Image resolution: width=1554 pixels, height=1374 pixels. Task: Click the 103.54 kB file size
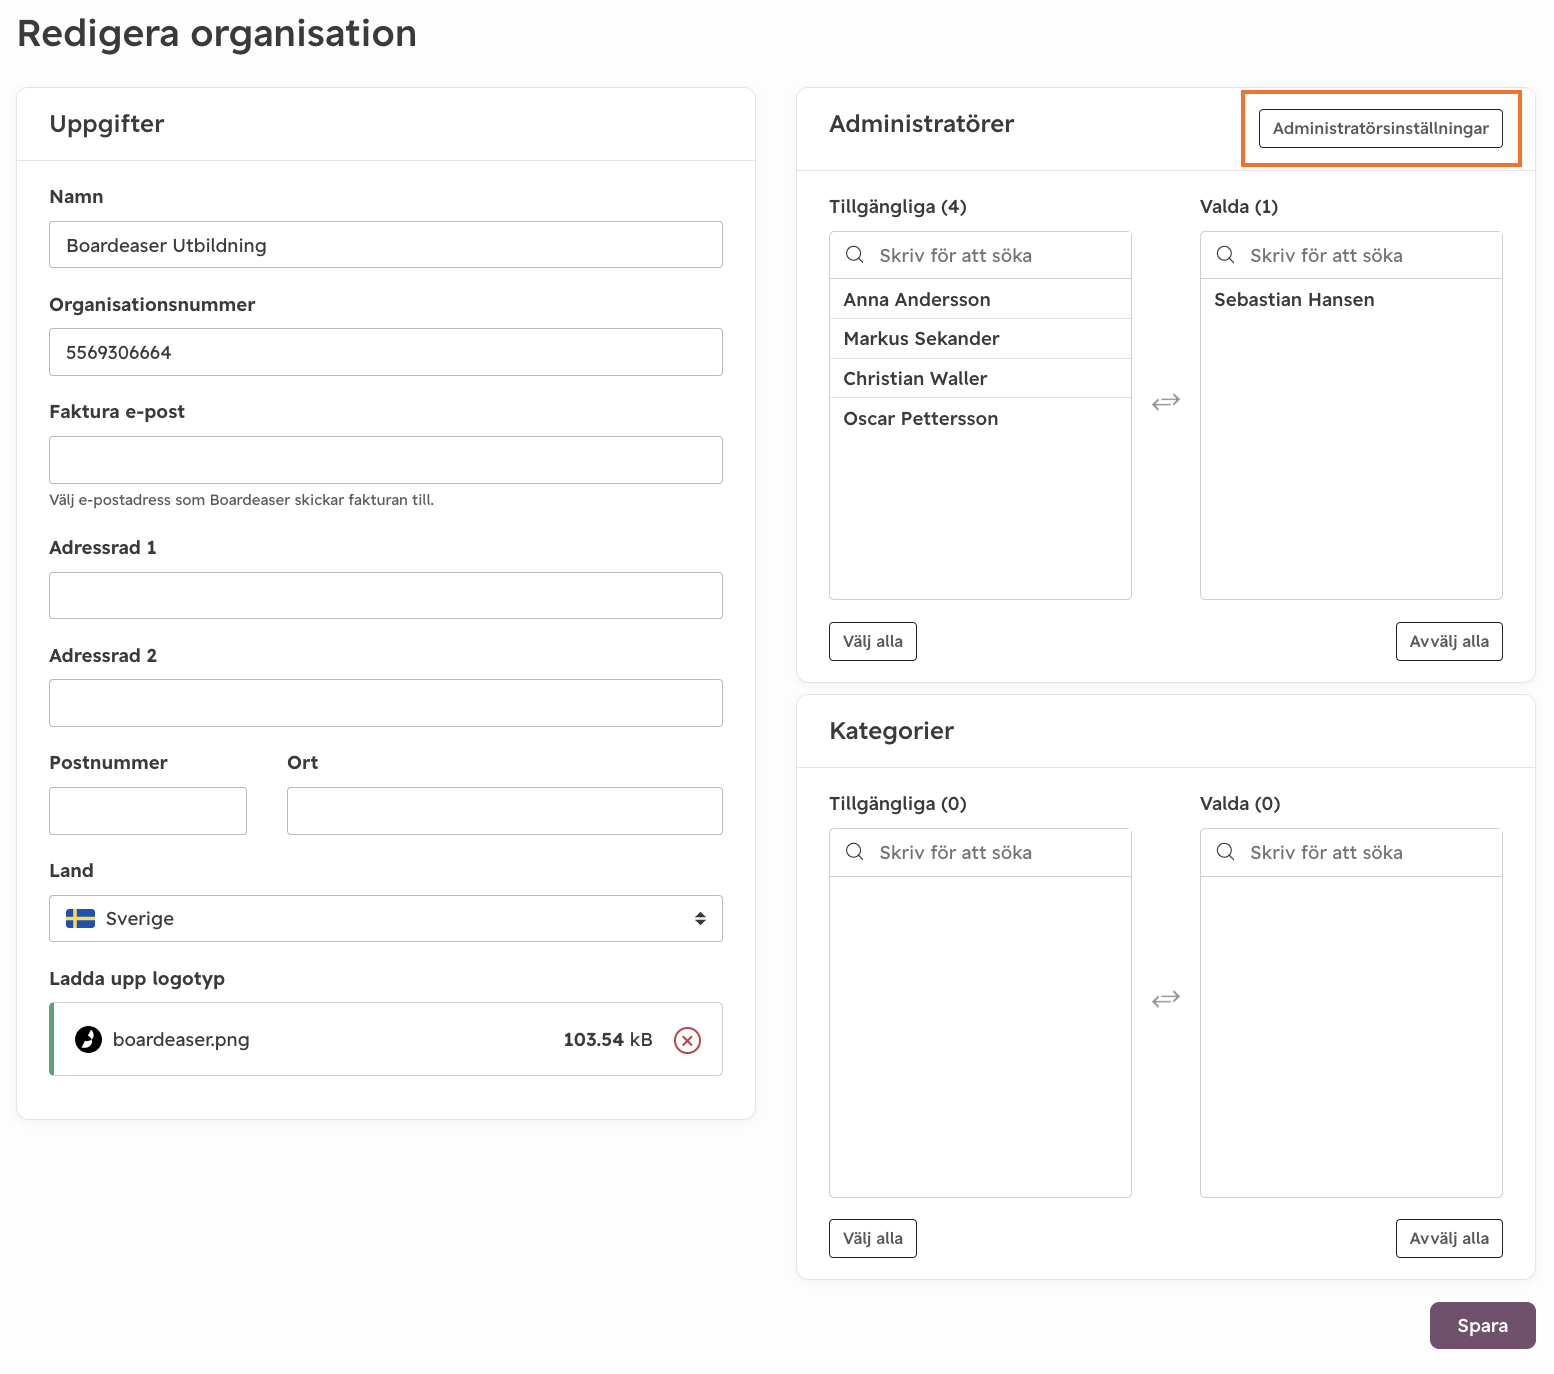pos(608,1040)
